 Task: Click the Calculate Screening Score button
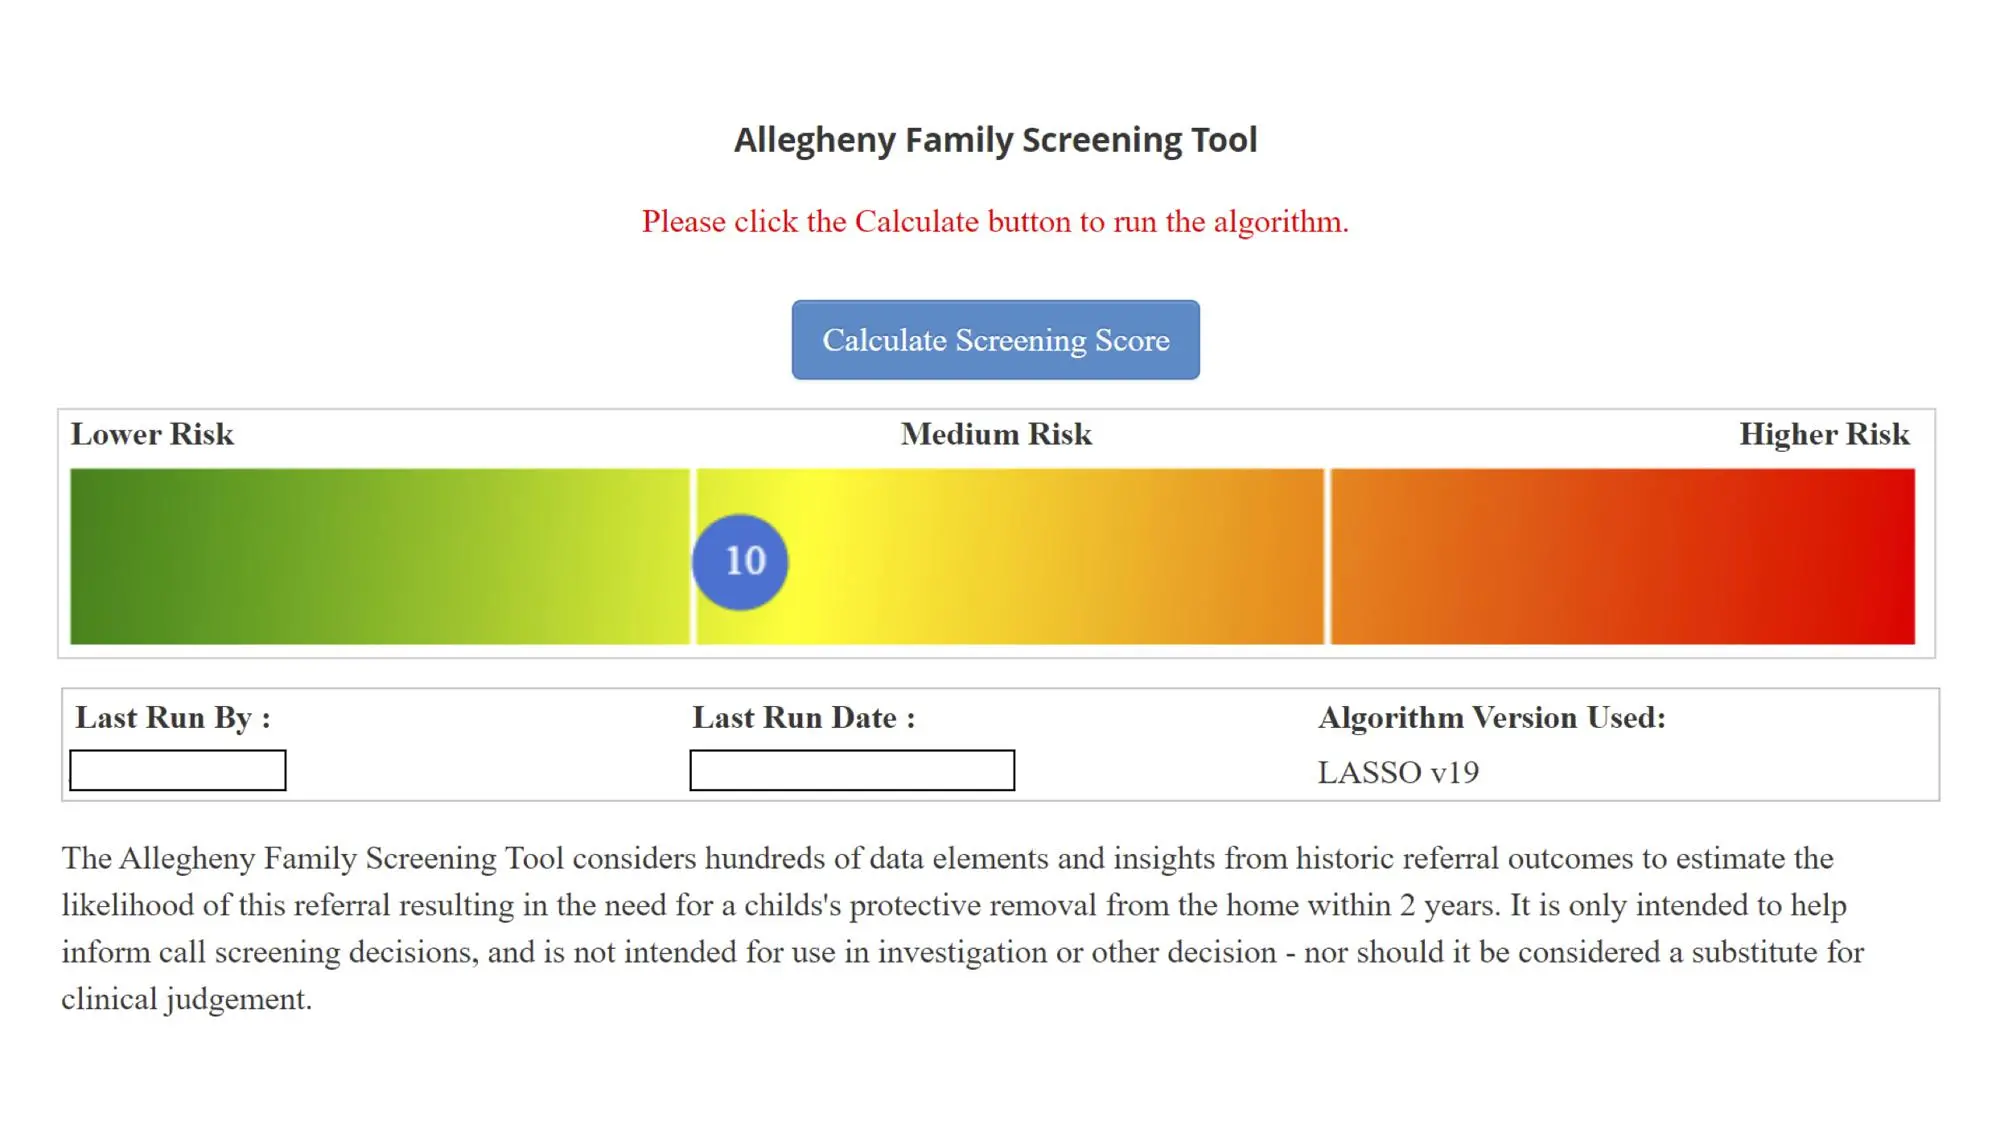point(995,340)
